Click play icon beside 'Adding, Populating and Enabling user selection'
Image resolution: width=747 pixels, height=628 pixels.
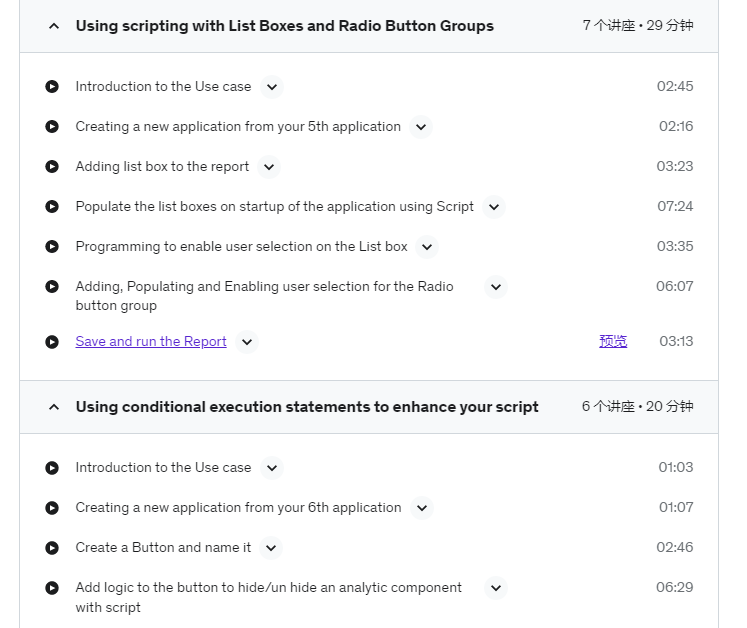click(x=52, y=286)
